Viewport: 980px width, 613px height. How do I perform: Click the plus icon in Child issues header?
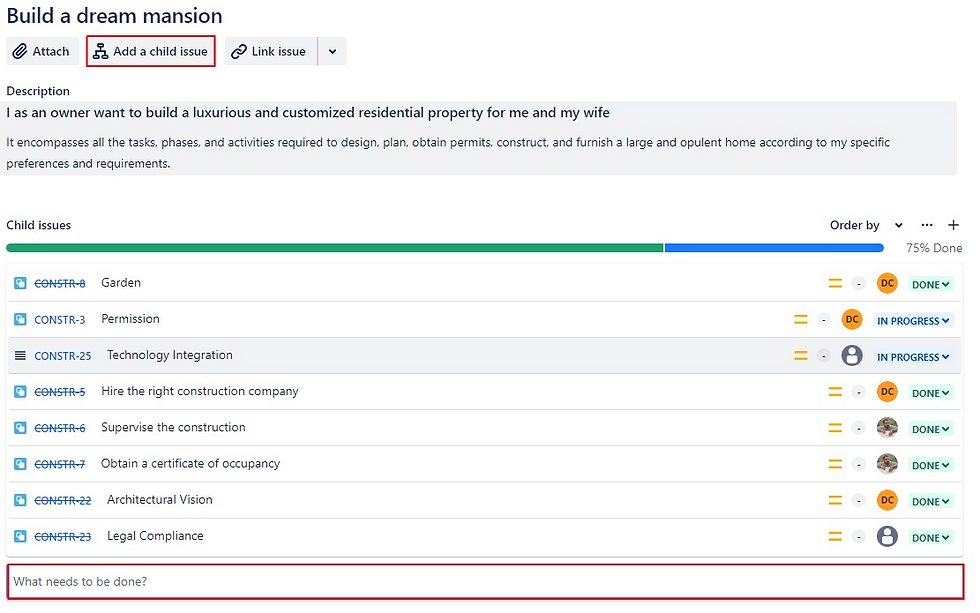point(953,225)
